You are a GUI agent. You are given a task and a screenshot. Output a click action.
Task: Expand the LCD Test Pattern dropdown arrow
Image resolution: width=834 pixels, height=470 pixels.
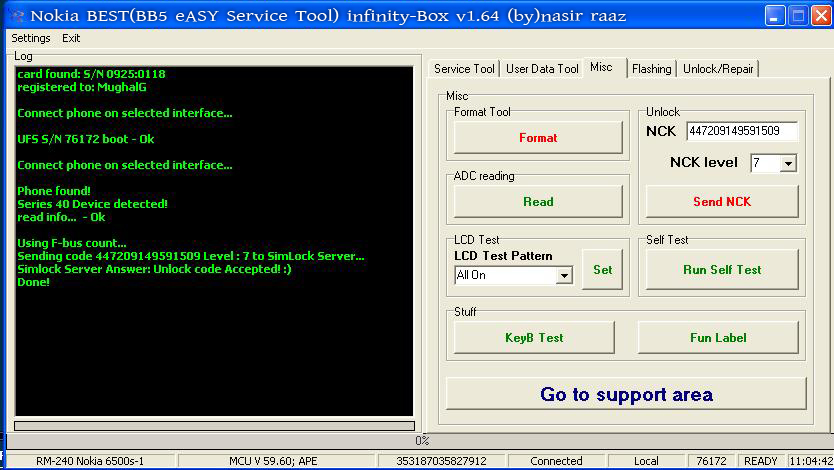coord(564,275)
